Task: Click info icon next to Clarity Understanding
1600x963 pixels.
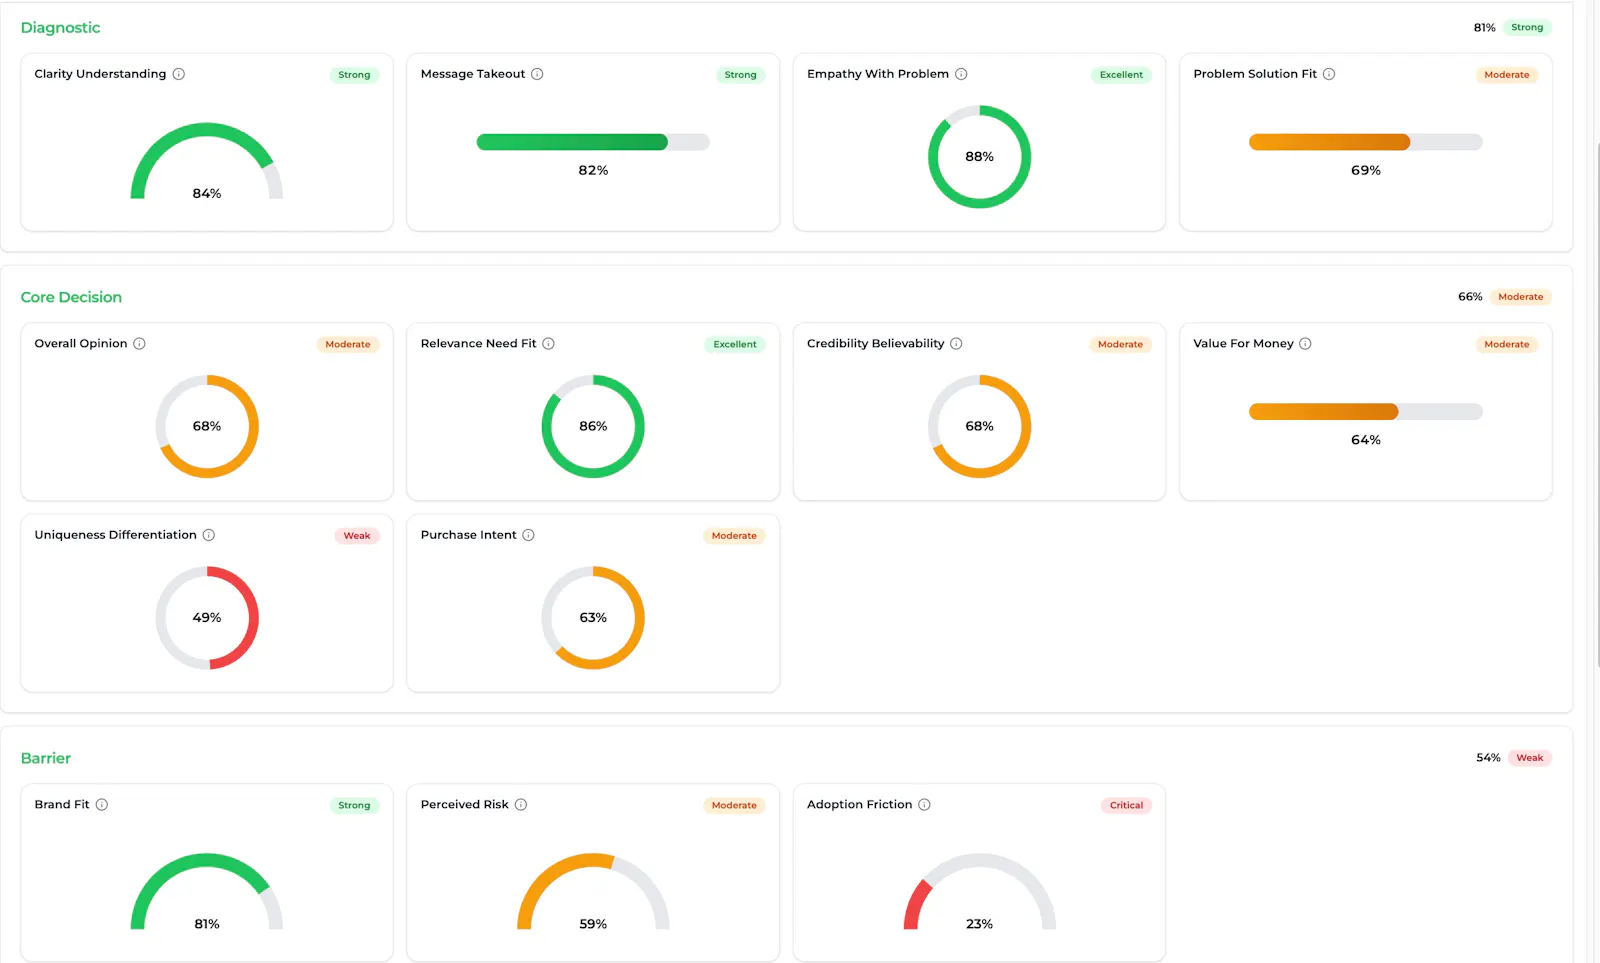Action: (179, 74)
